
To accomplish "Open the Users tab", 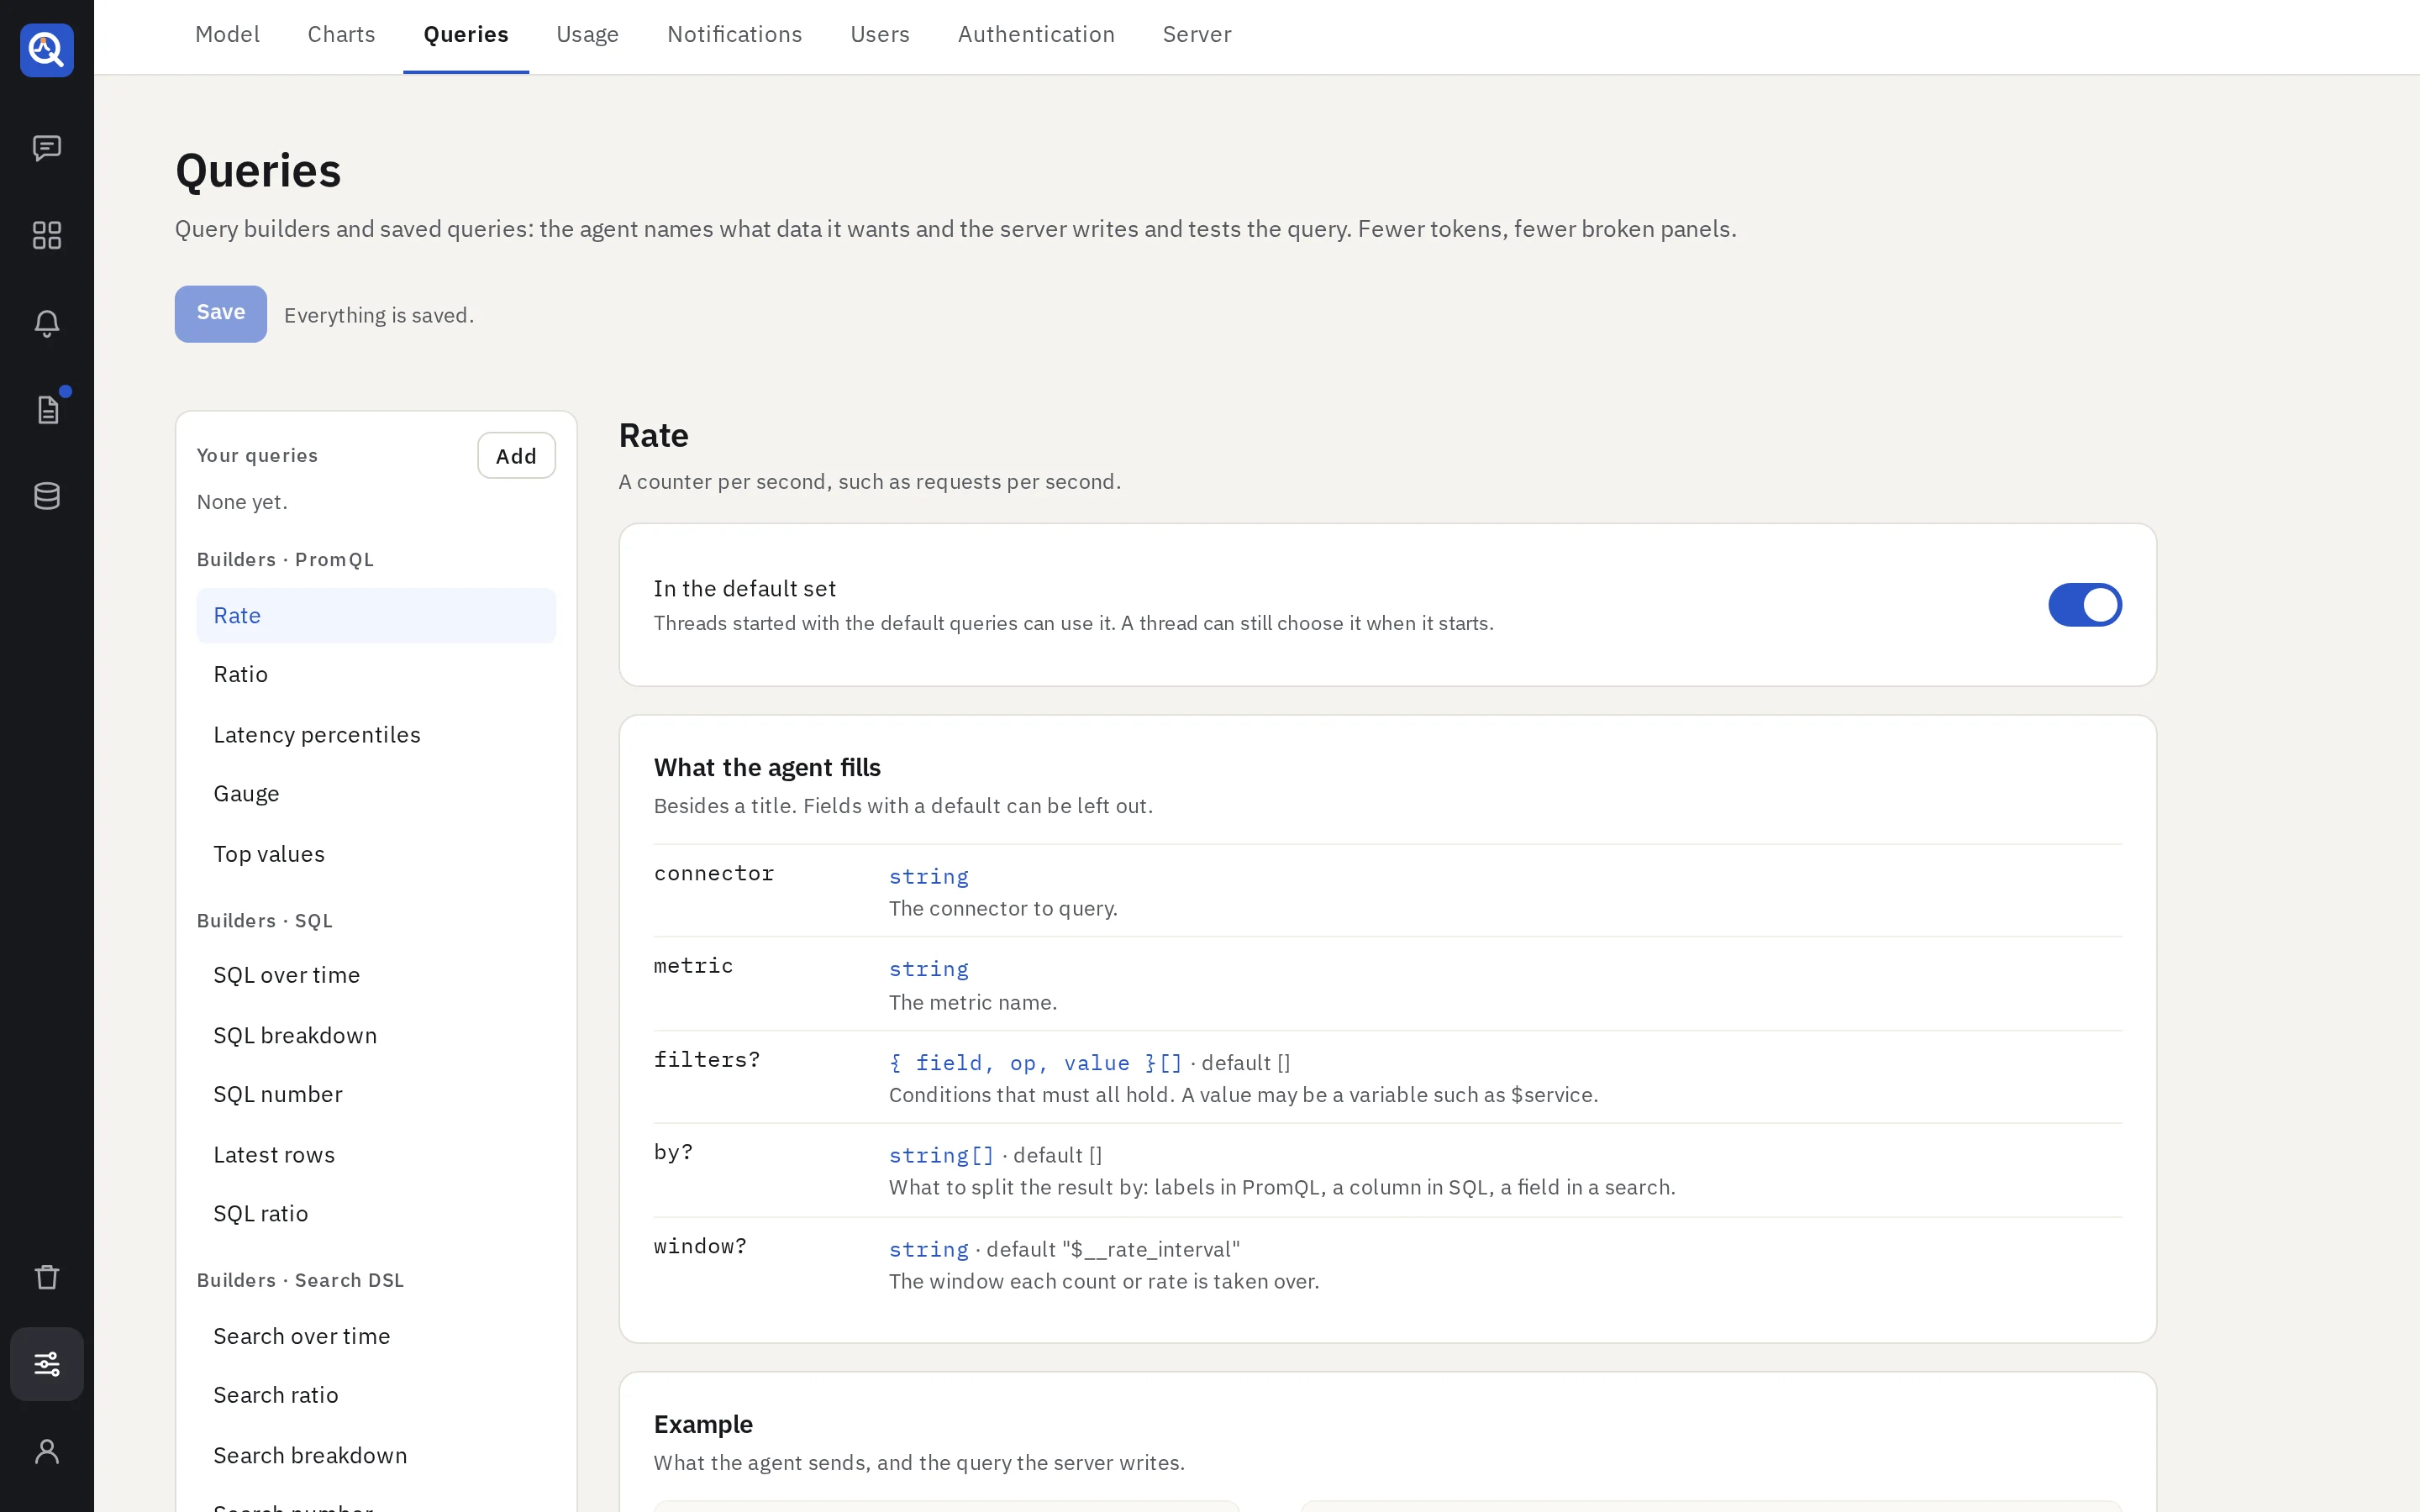I will click(879, 35).
